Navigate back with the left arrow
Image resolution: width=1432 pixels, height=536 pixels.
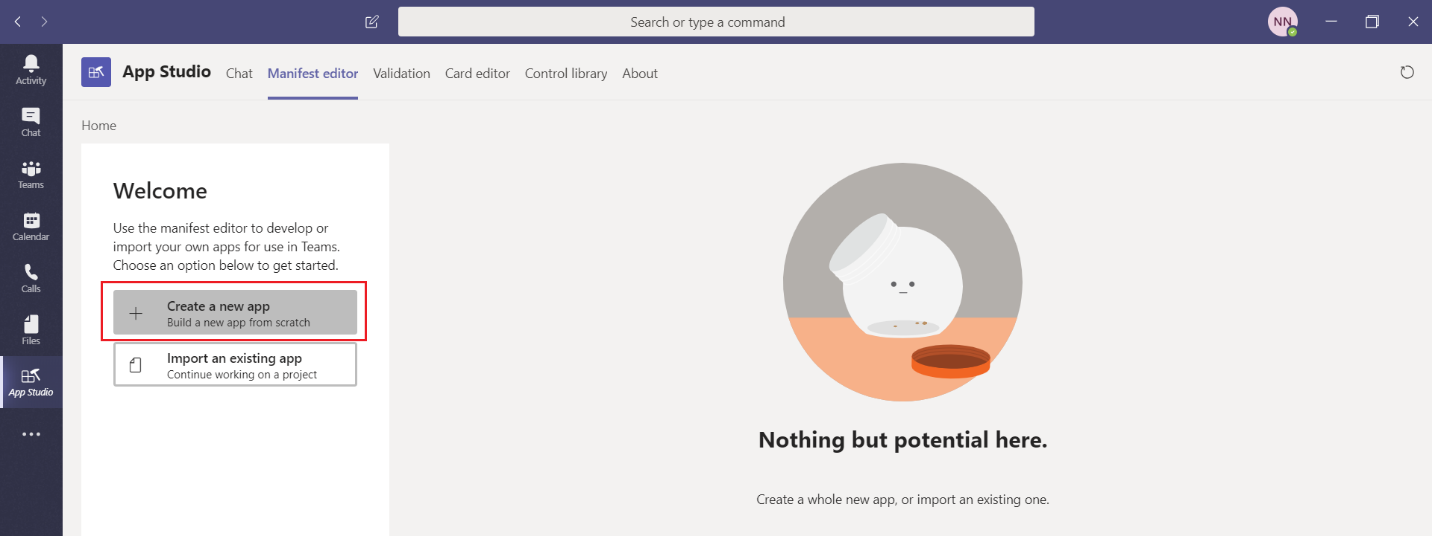point(18,21)
